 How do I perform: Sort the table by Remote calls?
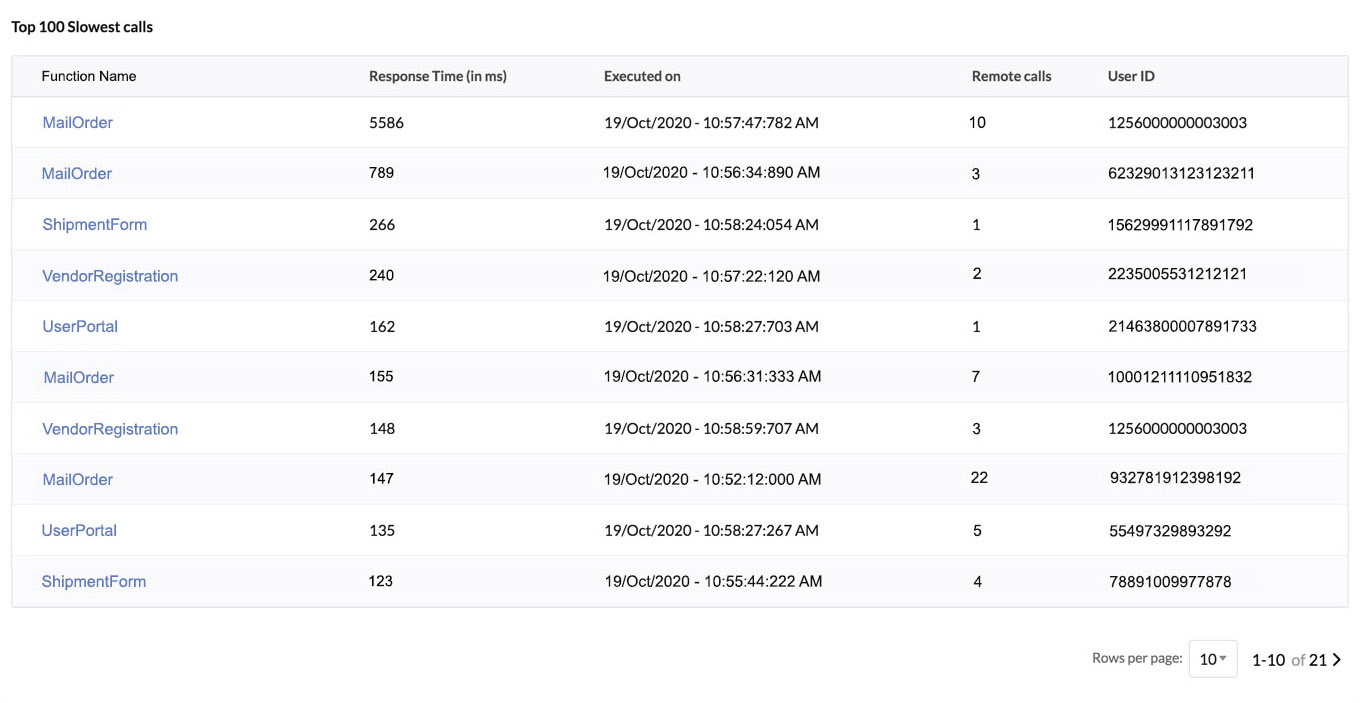tap(1011, 76)
